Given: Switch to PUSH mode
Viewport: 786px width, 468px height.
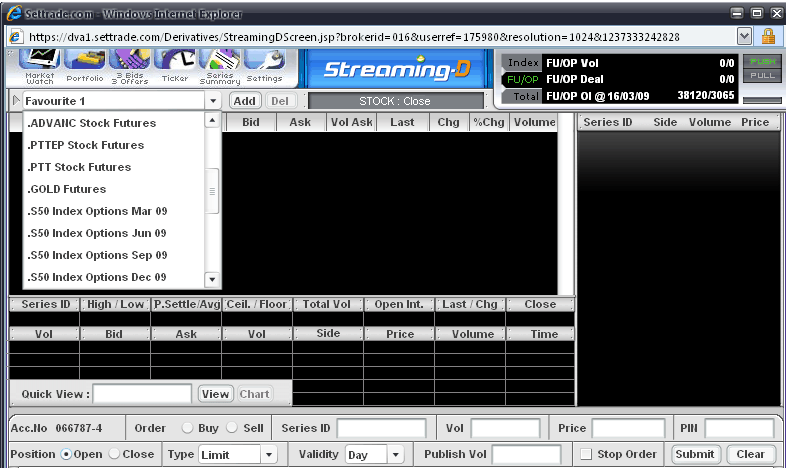Looking at the screenshot, I should (762, 61).
